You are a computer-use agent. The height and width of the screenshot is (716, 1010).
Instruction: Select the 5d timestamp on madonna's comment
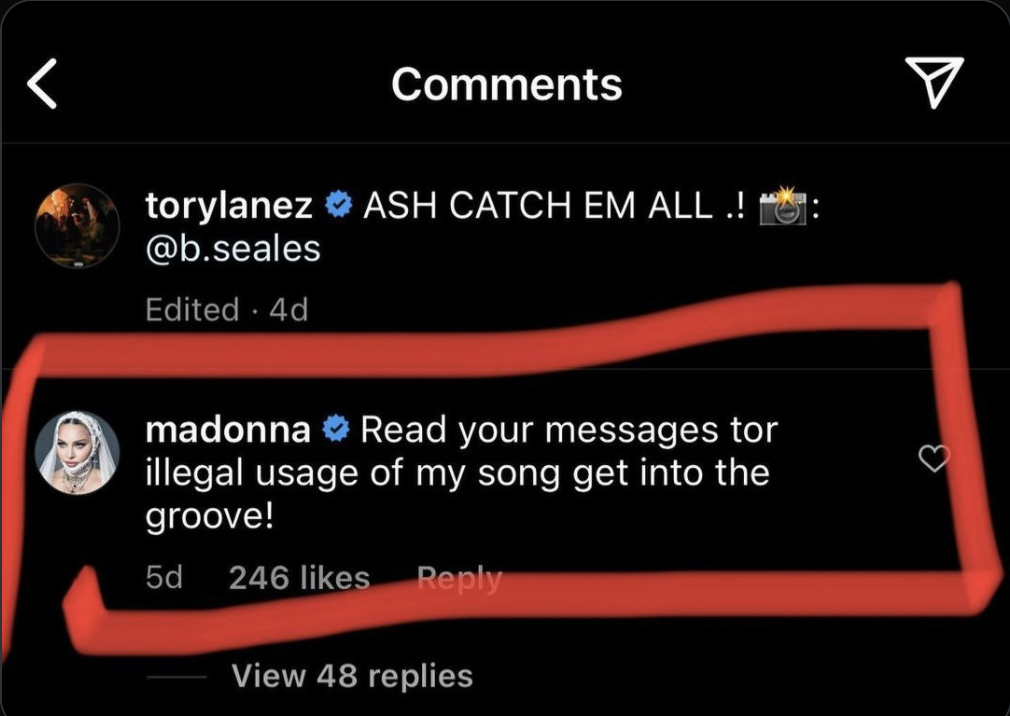[x=164, y=578]
